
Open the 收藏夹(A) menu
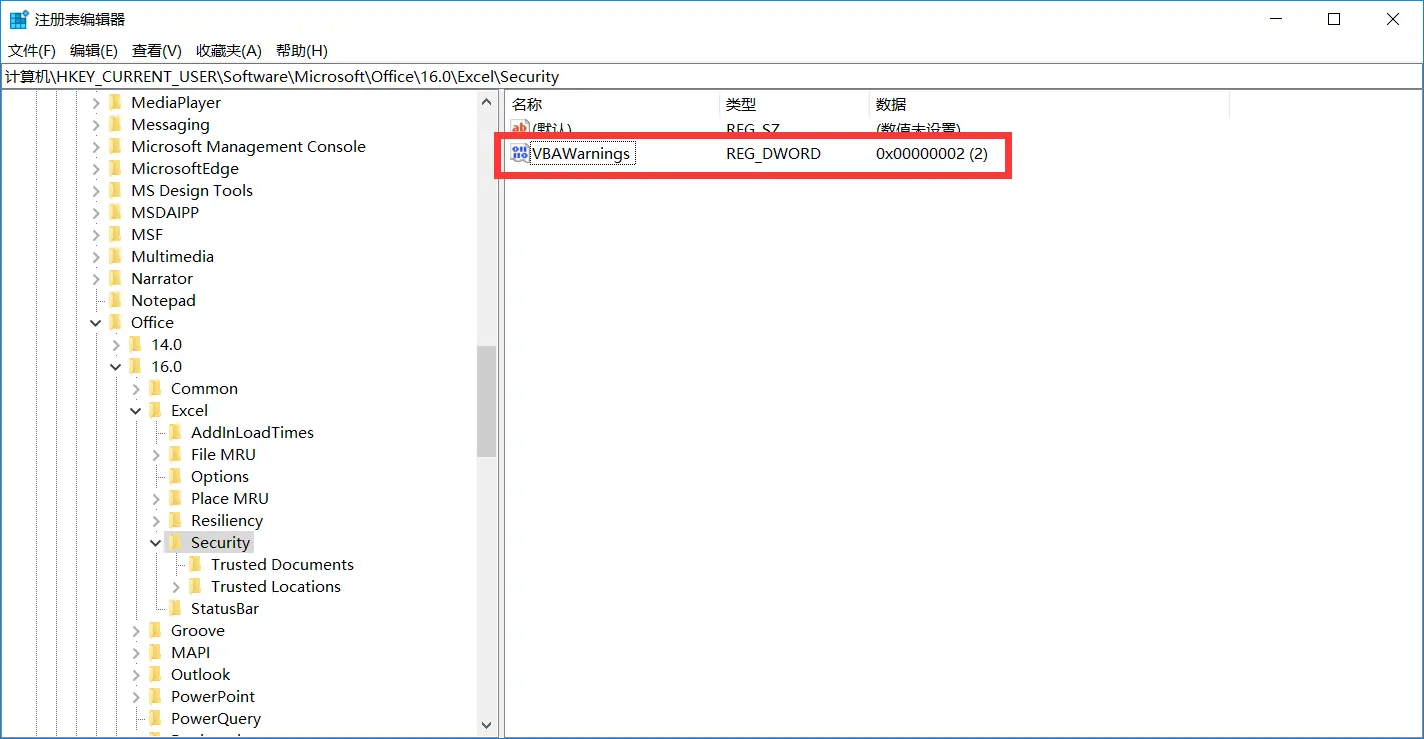coord(228,50)
